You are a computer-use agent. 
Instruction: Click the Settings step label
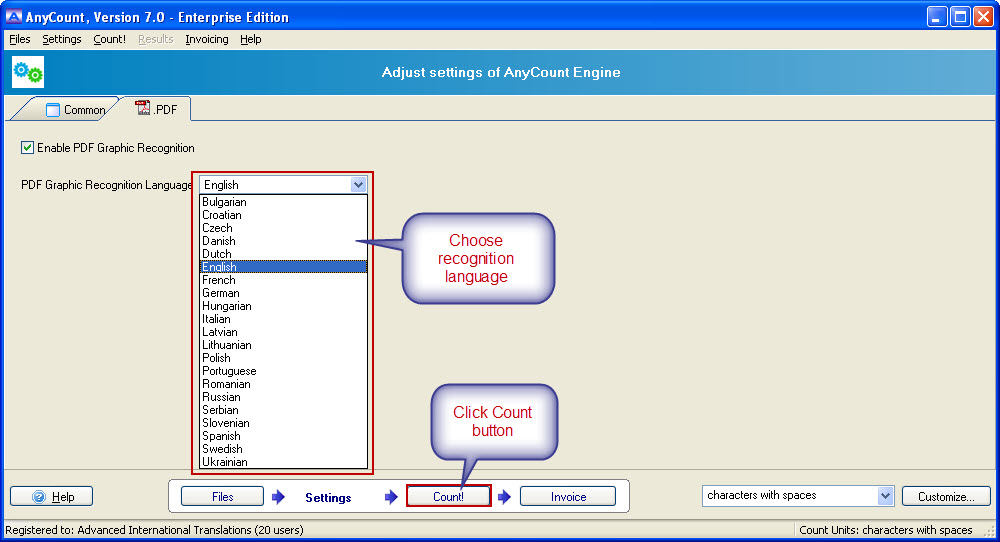tap(328, 497)
